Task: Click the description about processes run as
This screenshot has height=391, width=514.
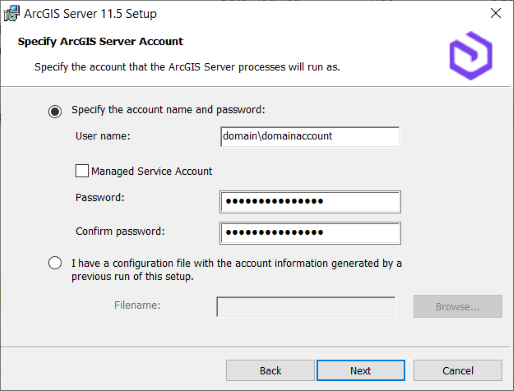Action: (x=187, y=67)
